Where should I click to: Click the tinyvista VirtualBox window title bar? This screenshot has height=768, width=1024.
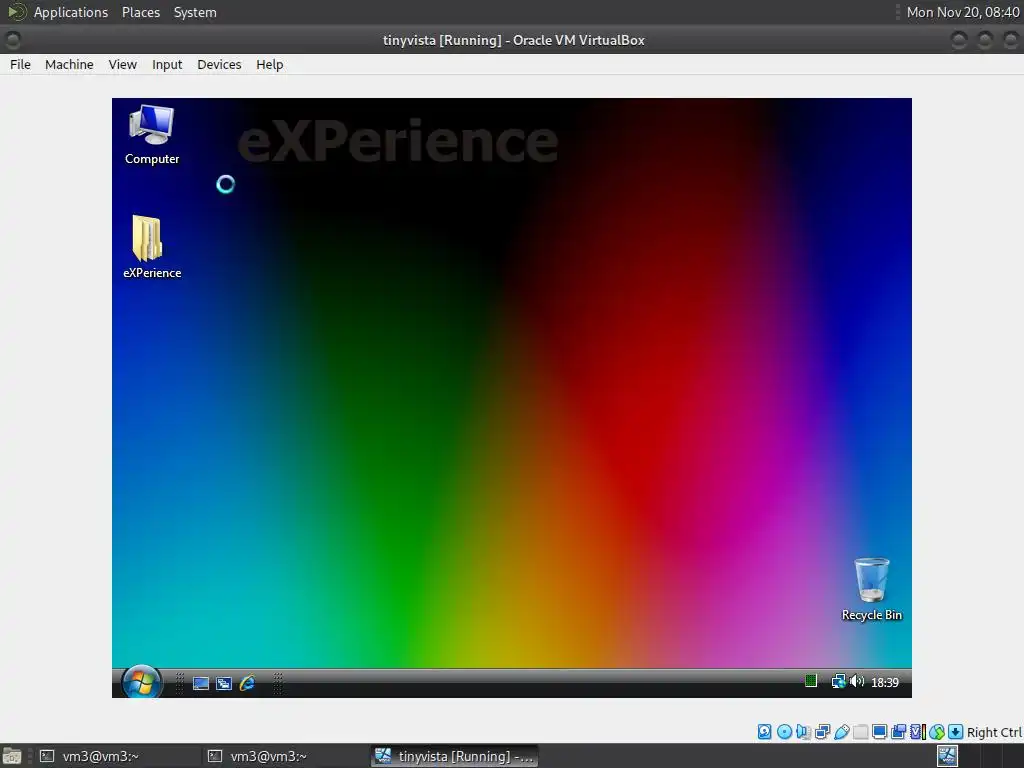click(513, 40)
